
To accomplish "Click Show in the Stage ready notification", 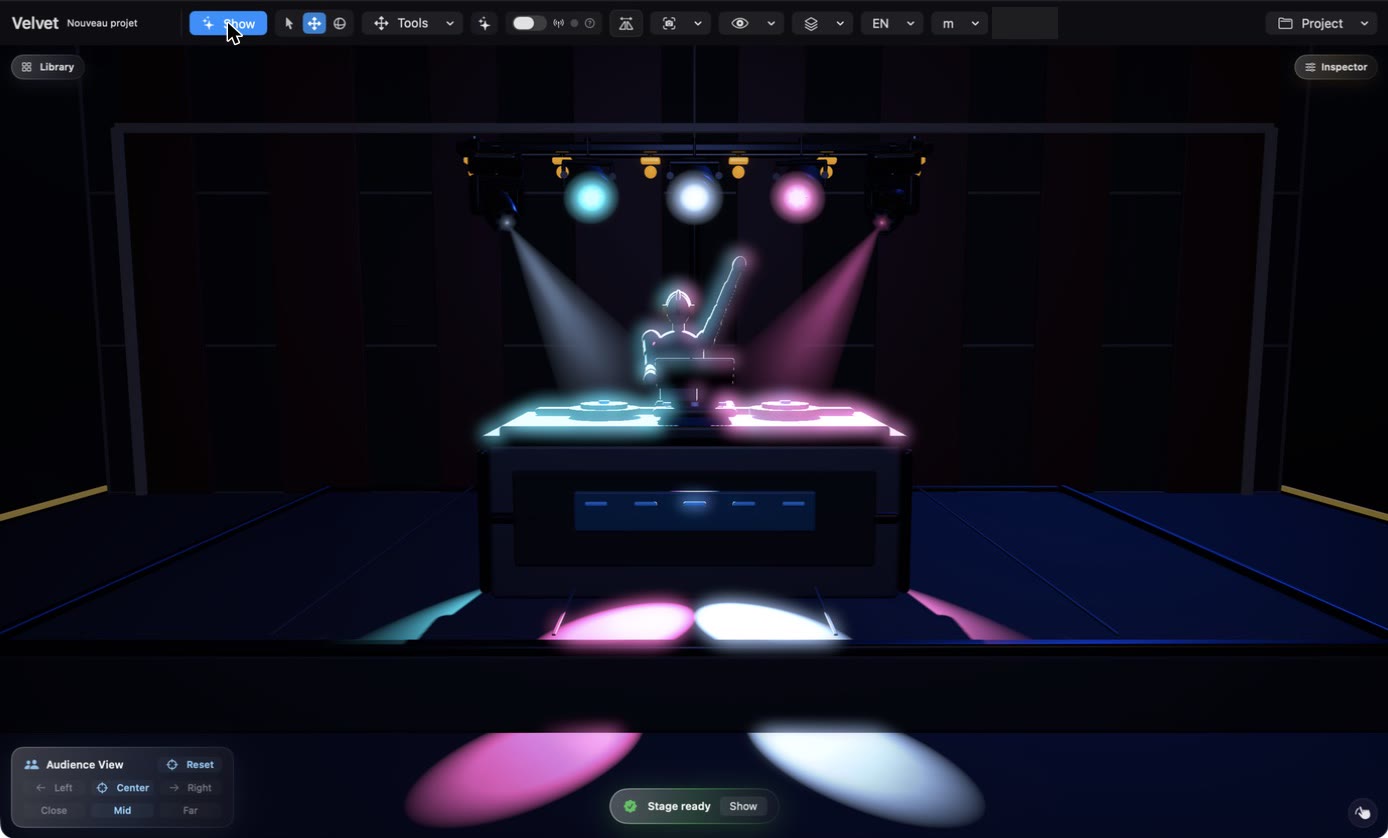I will pos(743,806).
